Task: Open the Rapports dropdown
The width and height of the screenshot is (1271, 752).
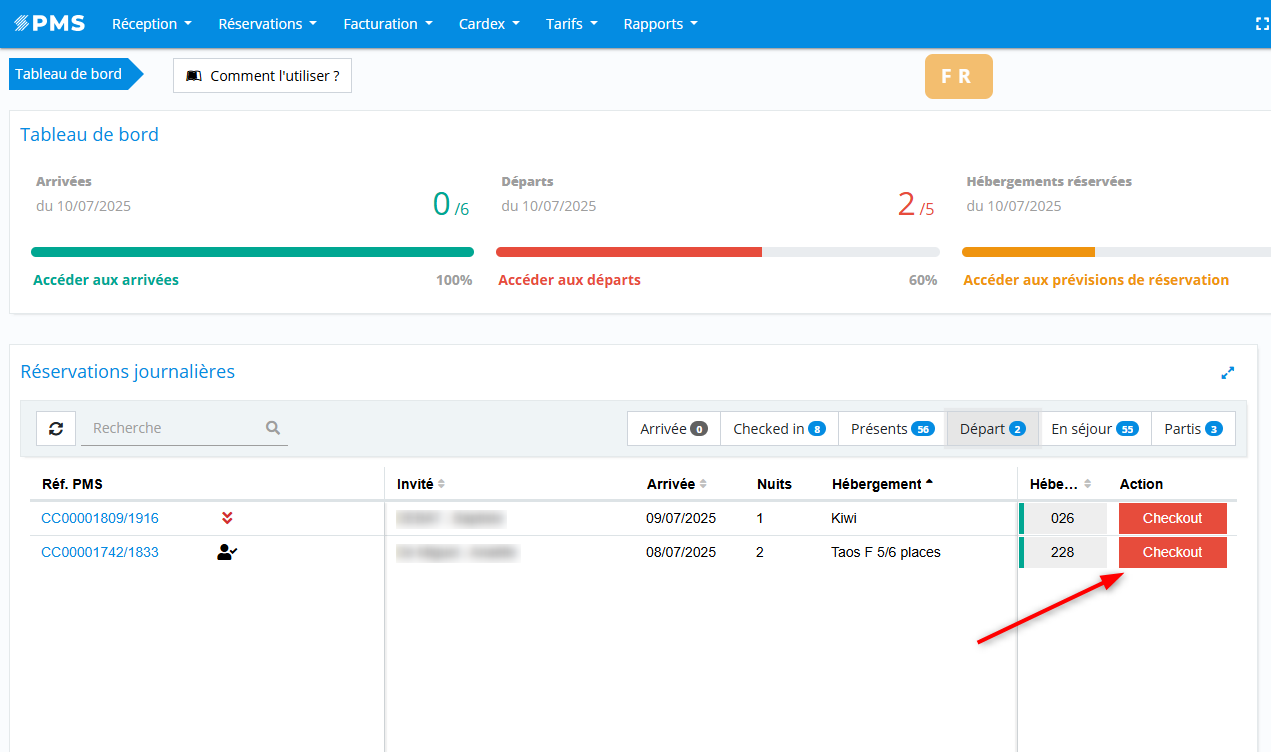Action: click(x=660, y=24)
